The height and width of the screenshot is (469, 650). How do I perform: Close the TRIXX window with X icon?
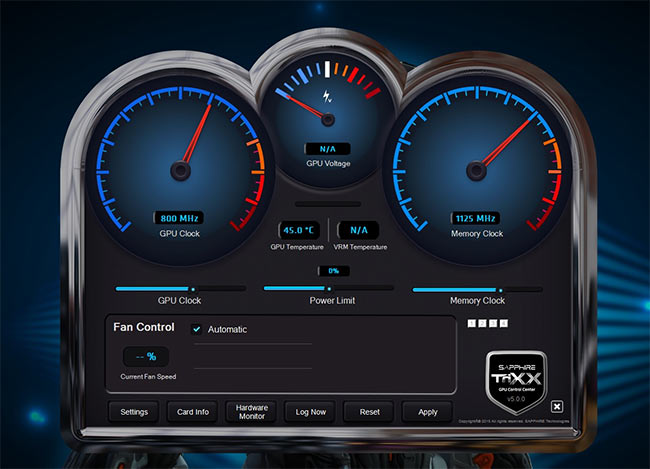tap(557, 406)
